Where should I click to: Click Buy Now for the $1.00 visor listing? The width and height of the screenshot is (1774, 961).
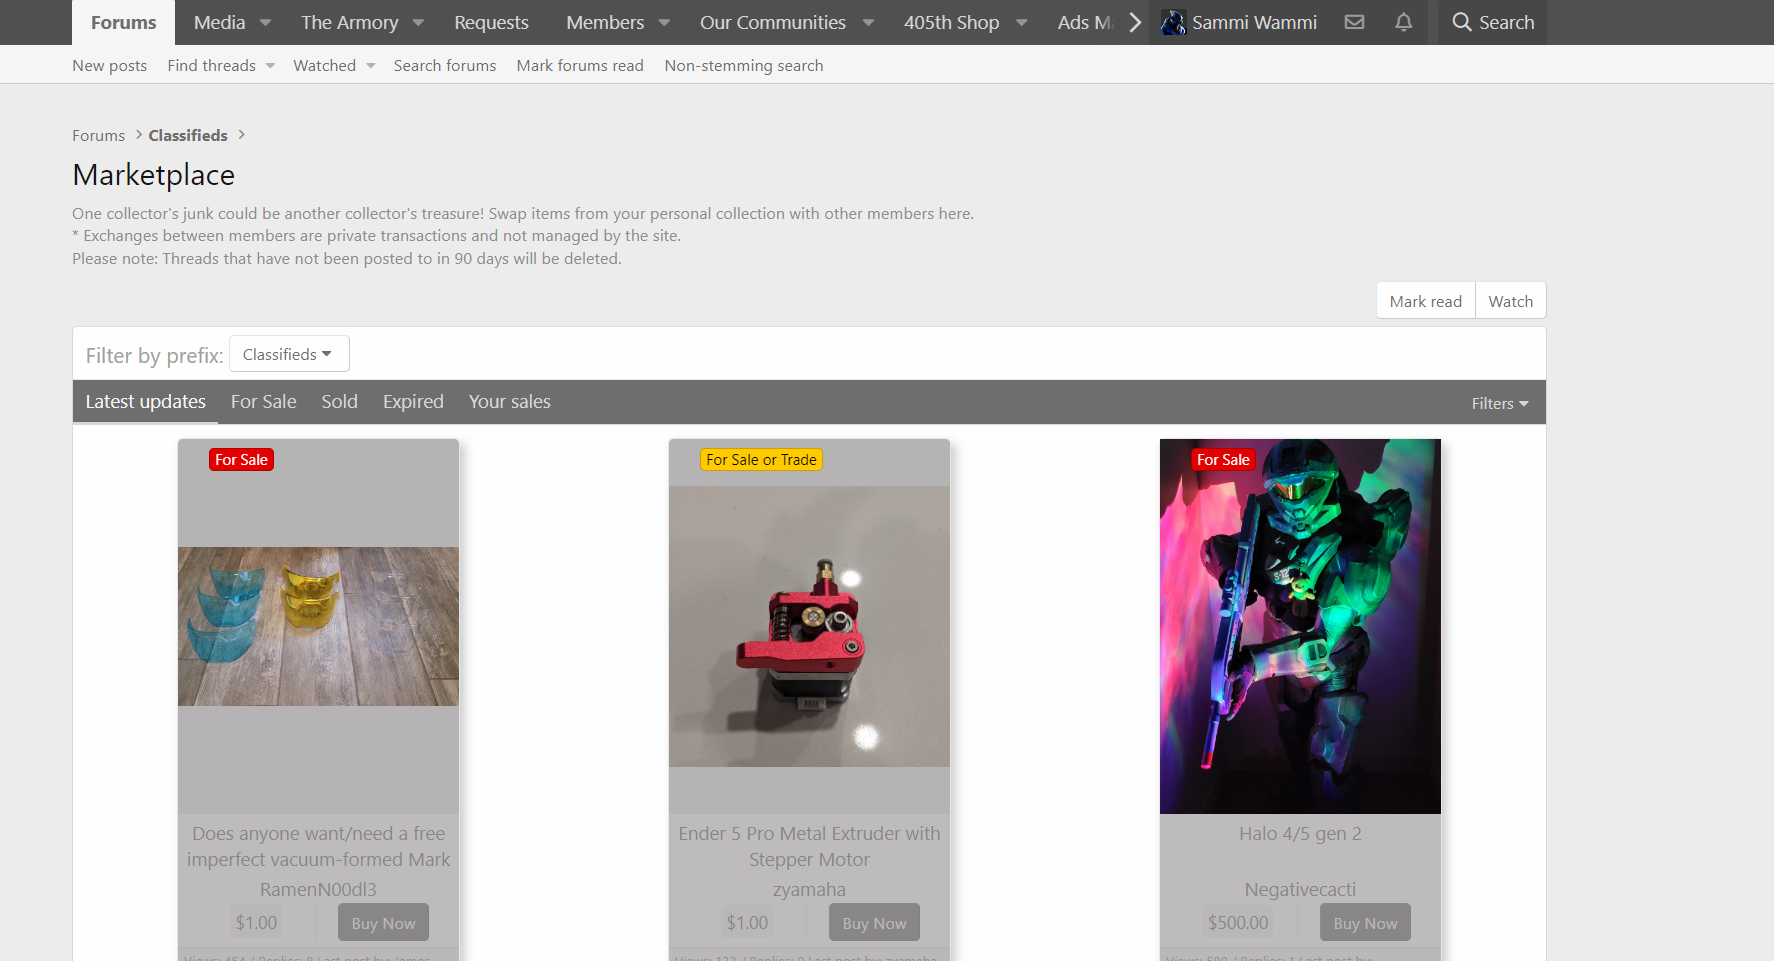tap(384, 923)
